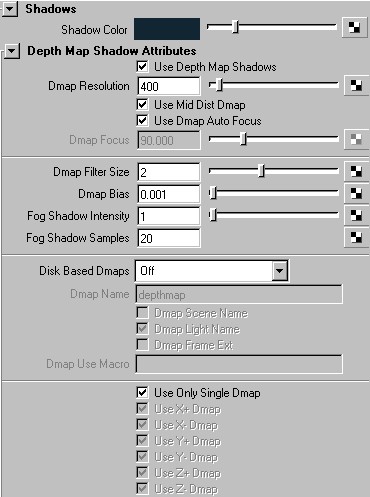The height and width of the screenshot is (497, 370).
Task: Toggle Use Mid Dist Dmap checkbox
Action: tap(142, 104)
